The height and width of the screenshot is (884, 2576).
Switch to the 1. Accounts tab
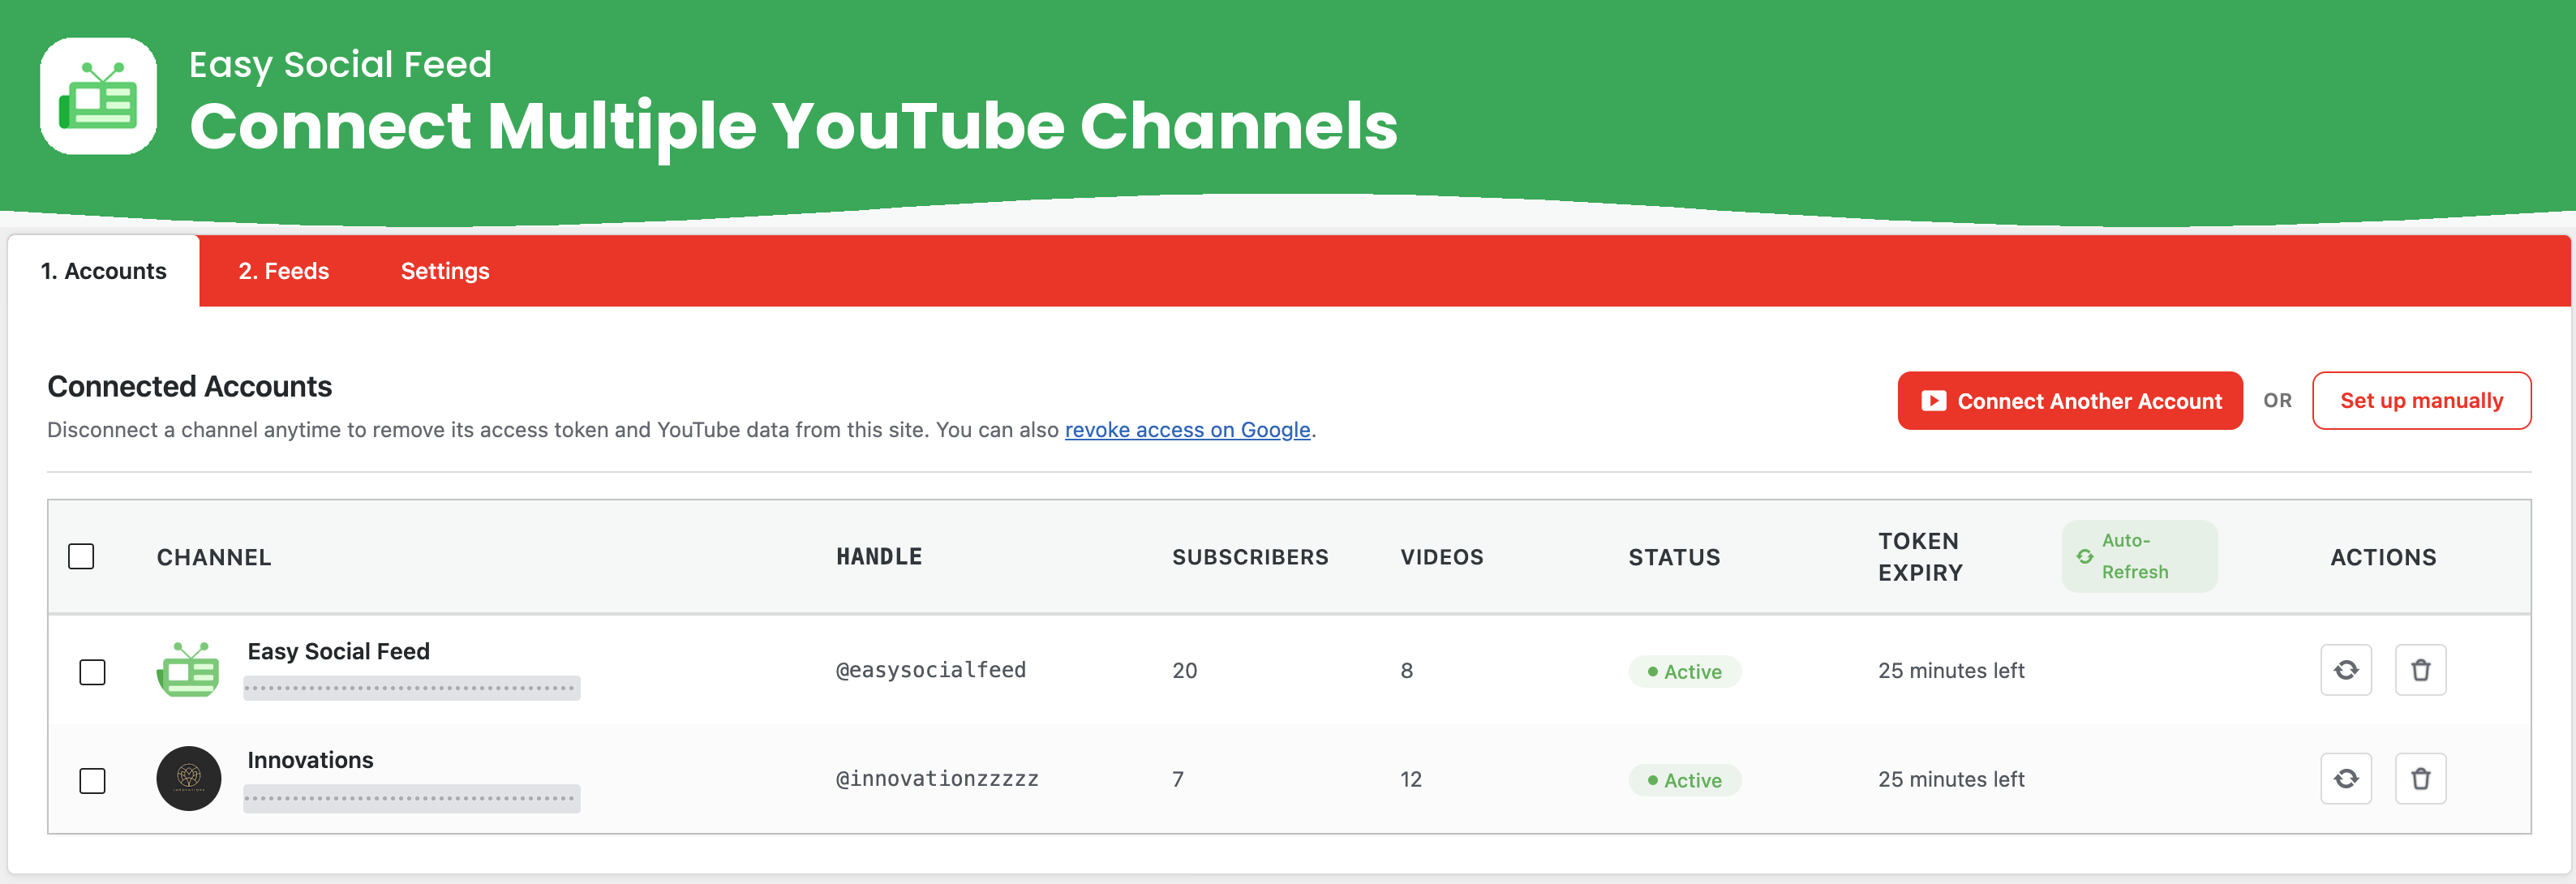click(104, 271)
